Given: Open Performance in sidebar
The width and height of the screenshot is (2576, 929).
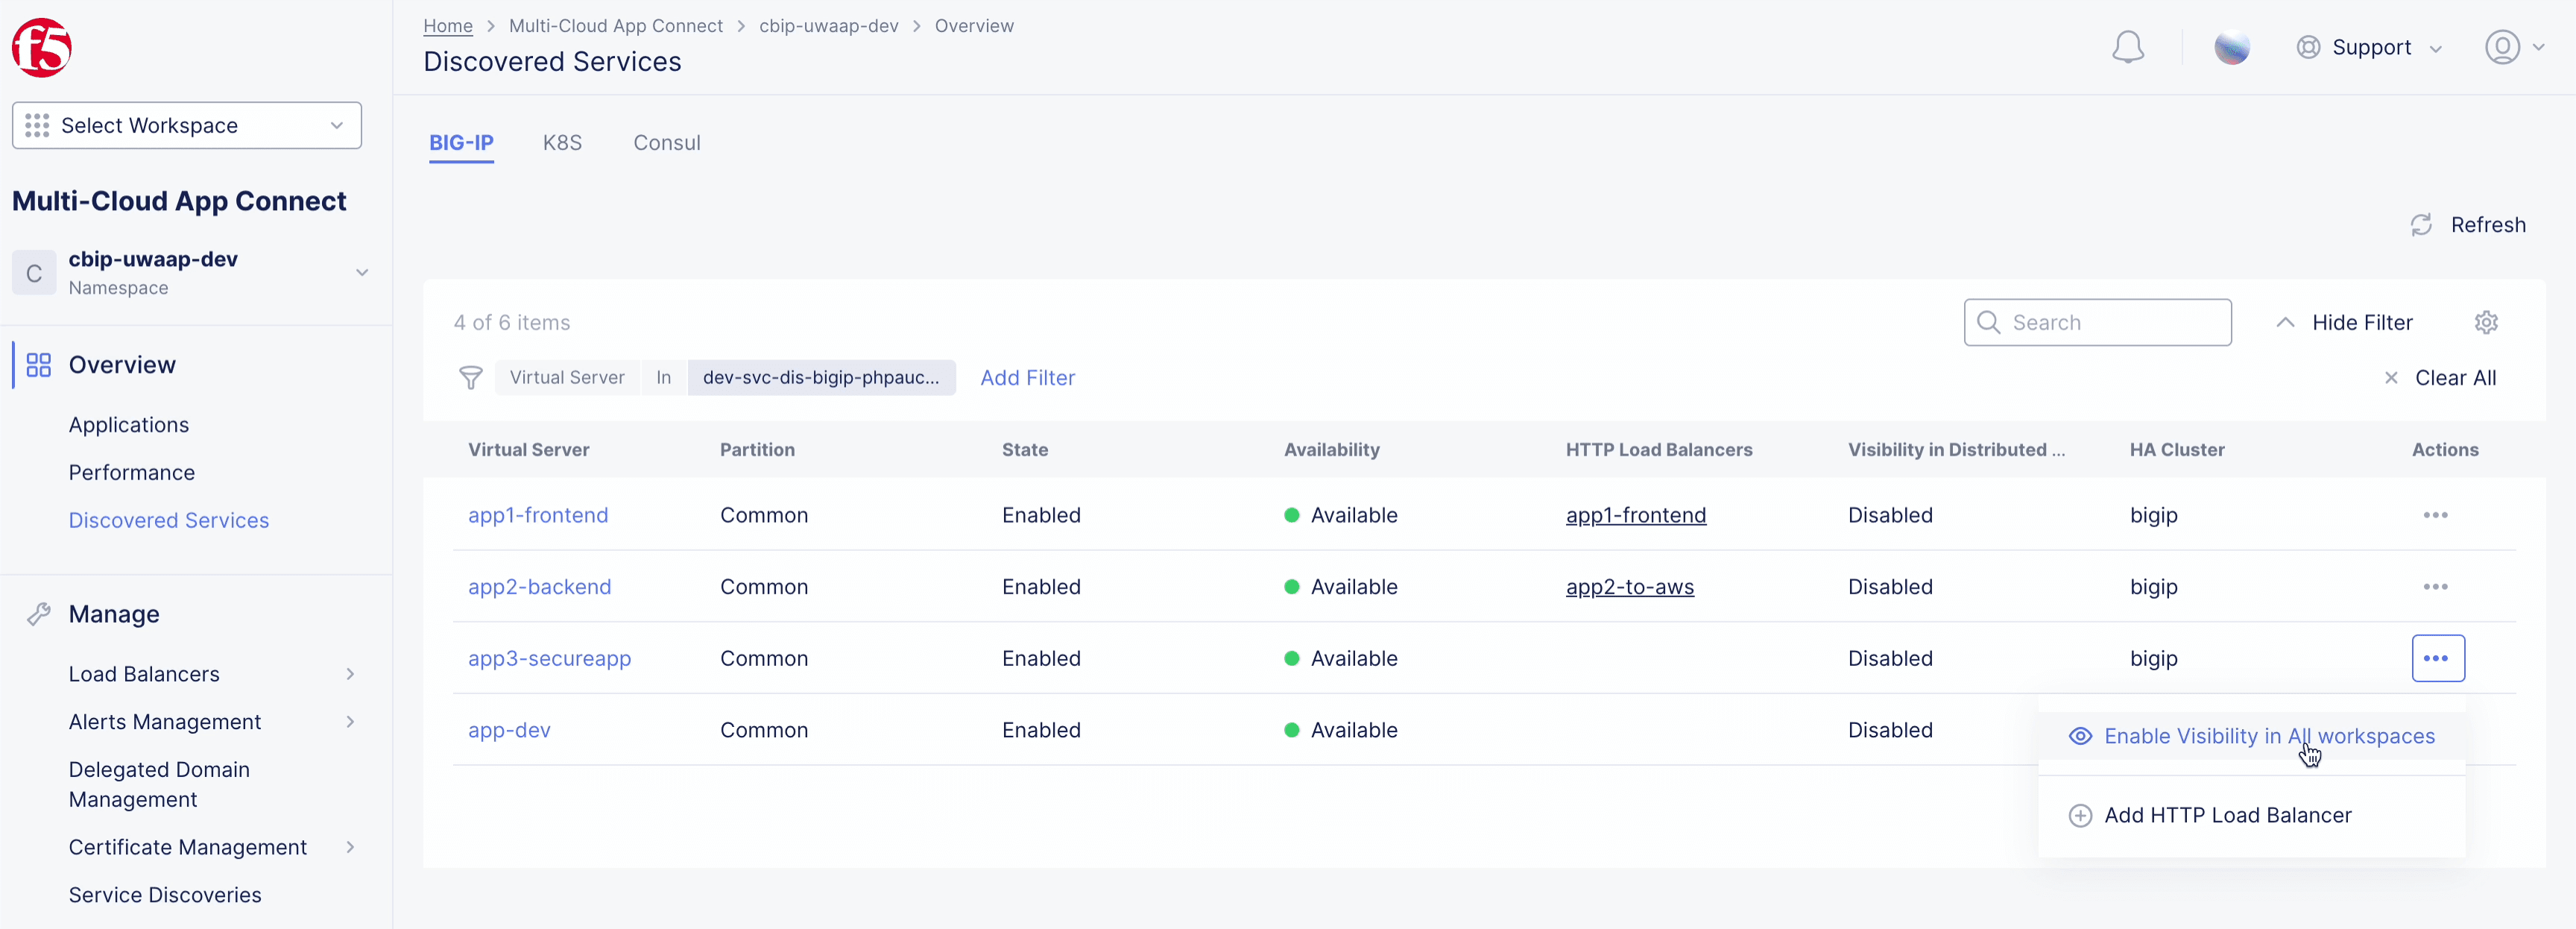Looking at the screenshot, I should (132, 472).
